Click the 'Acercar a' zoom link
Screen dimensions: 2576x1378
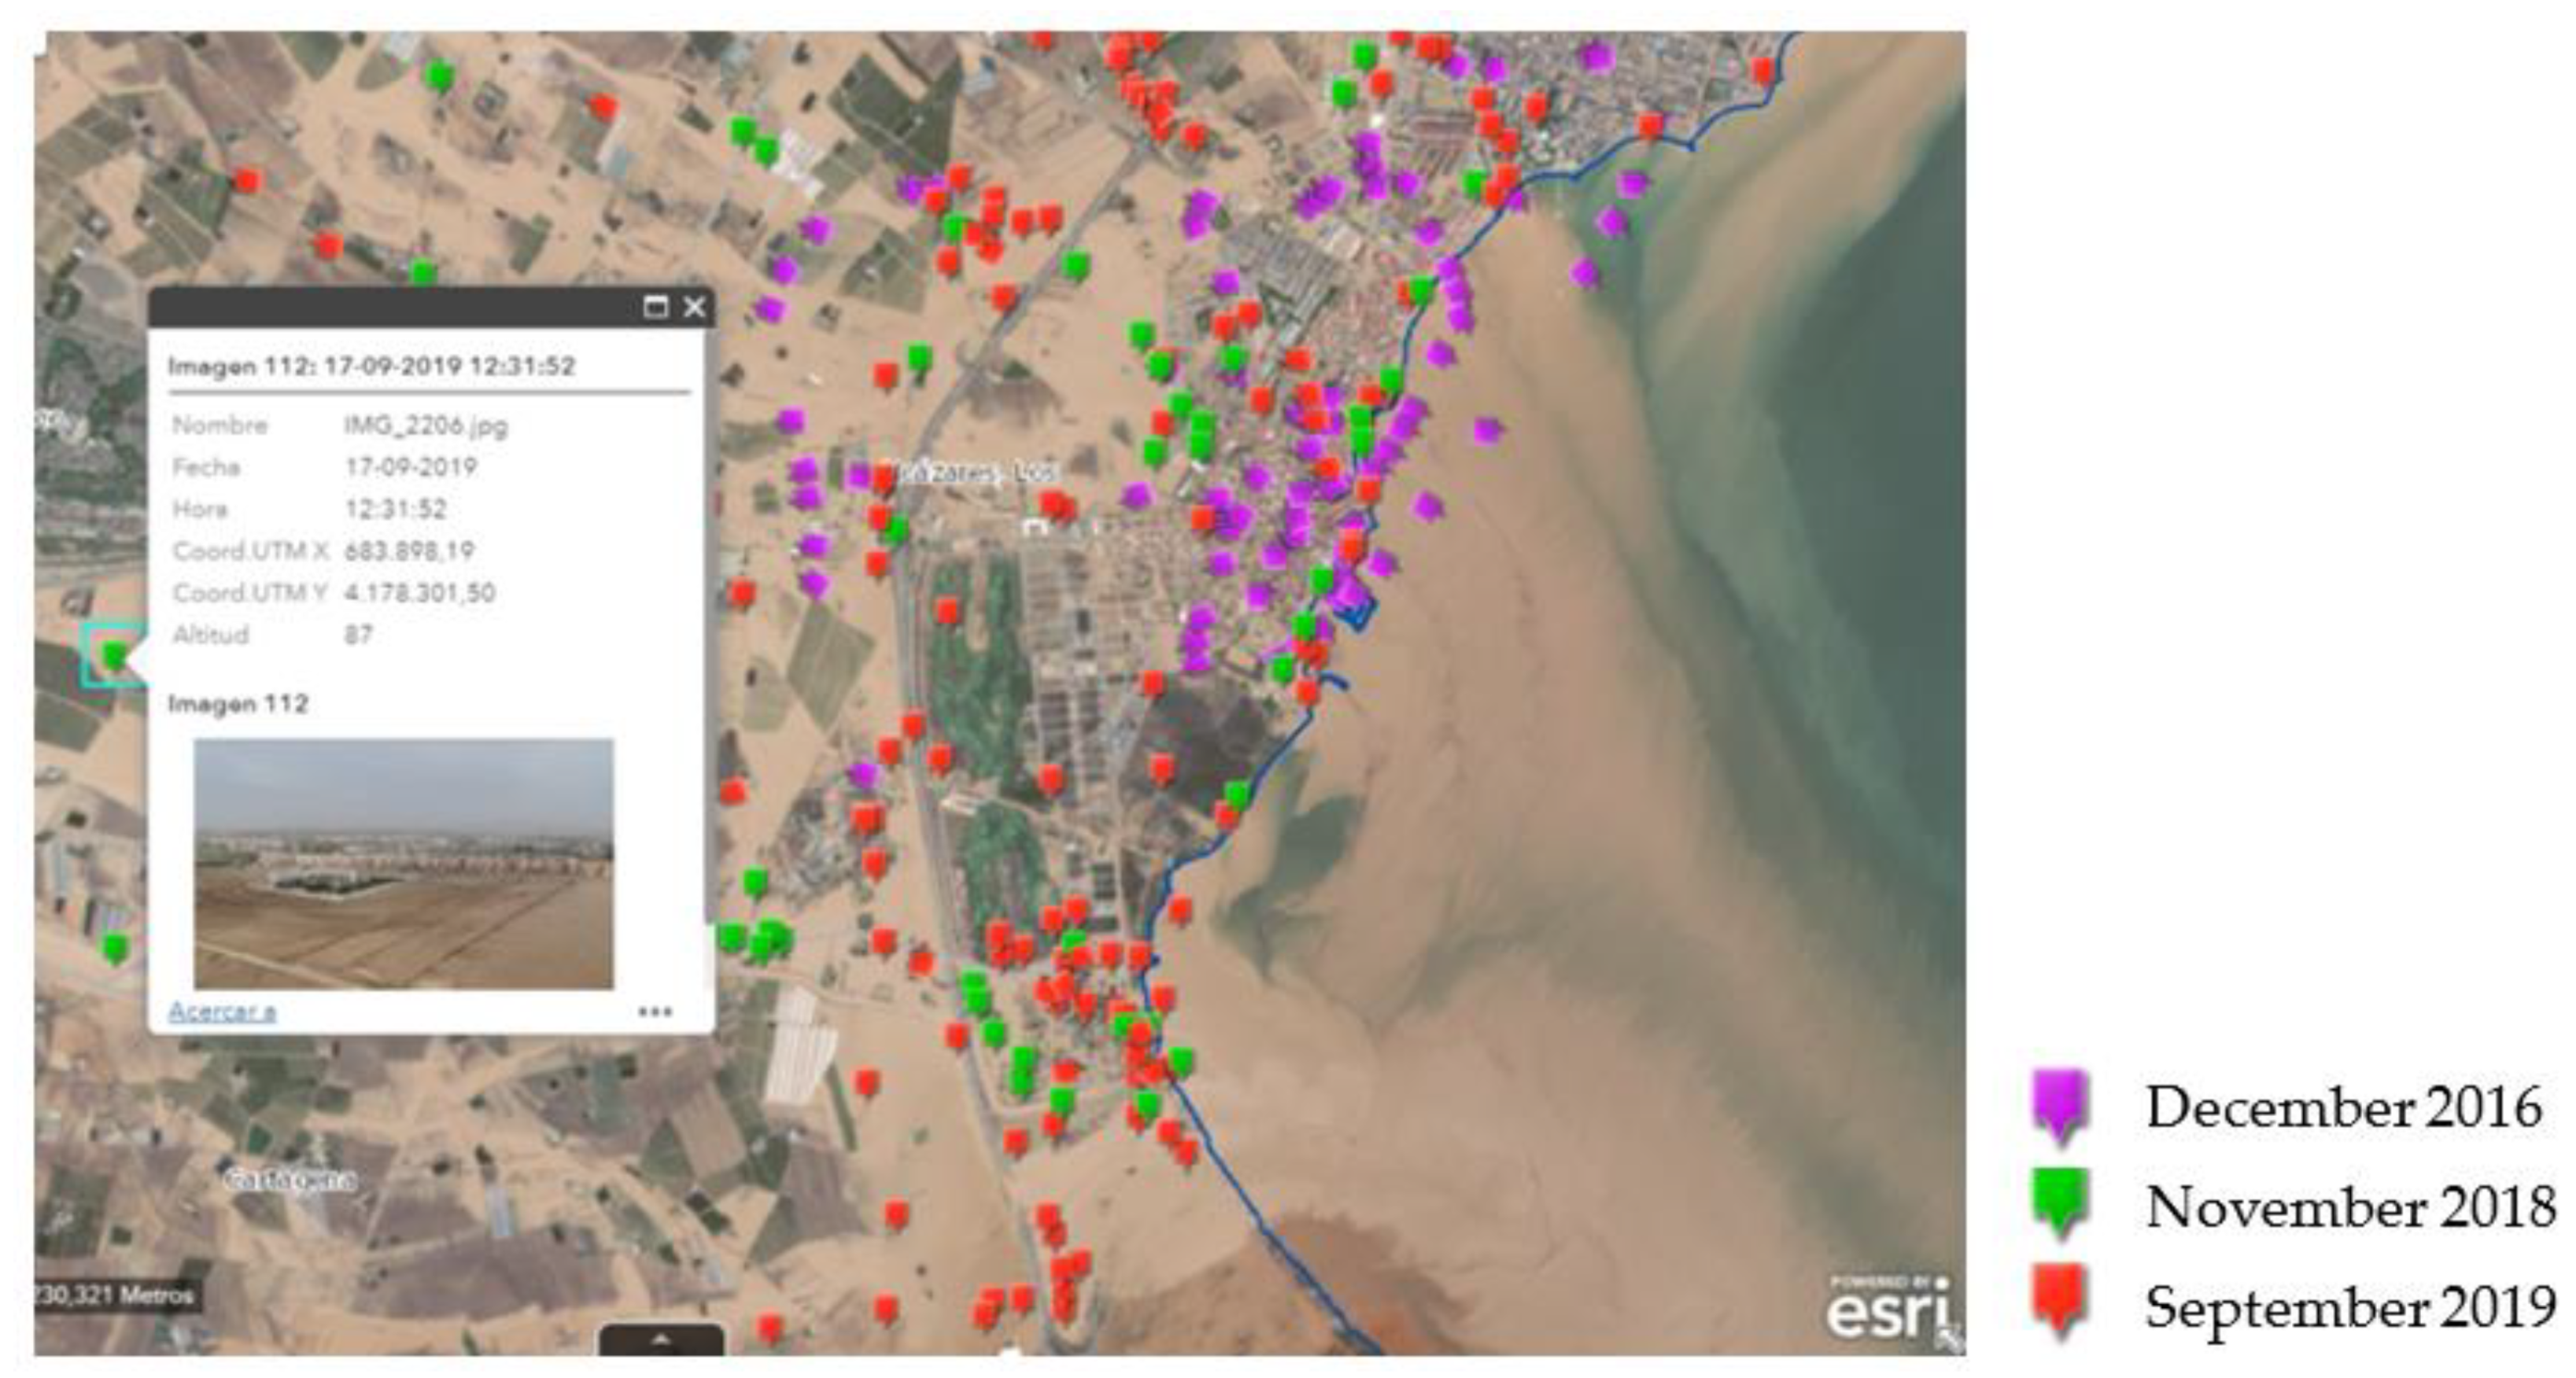(222, 1011)
